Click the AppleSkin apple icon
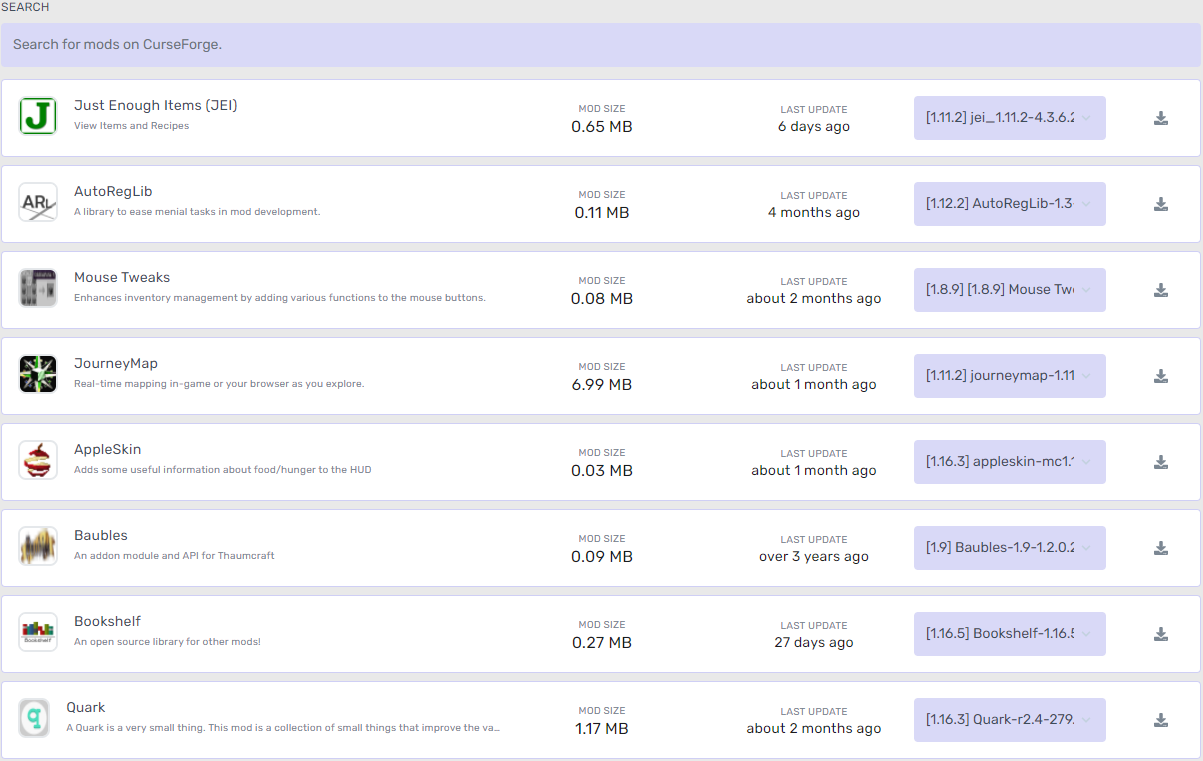Viewport: 1203px width, 761px height. click(38, 460)
